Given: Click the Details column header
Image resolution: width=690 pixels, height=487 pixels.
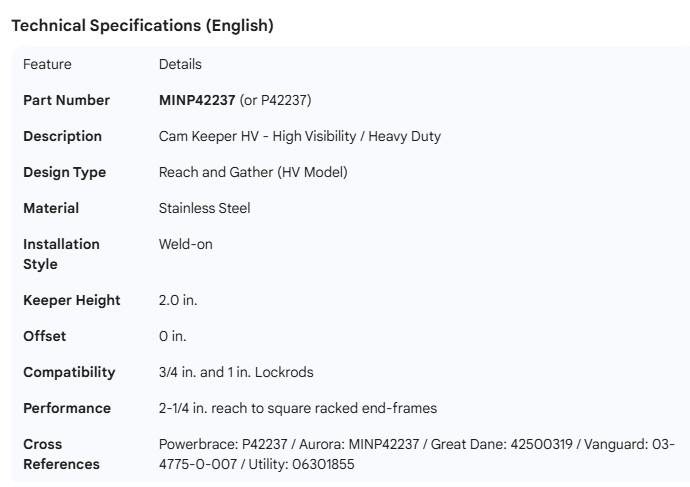Looking at the screenshot, I should coord(180,64).
